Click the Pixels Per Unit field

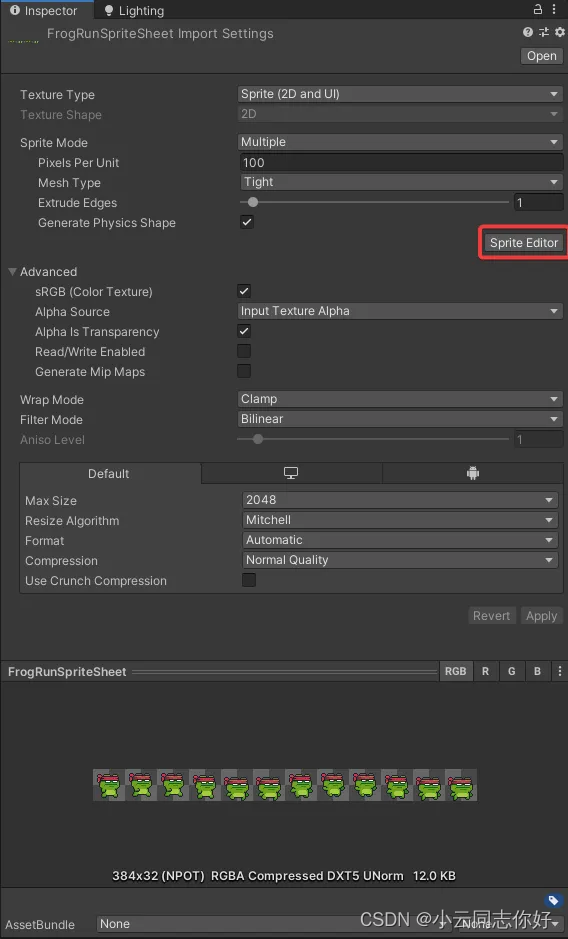[x=401, y=162]
